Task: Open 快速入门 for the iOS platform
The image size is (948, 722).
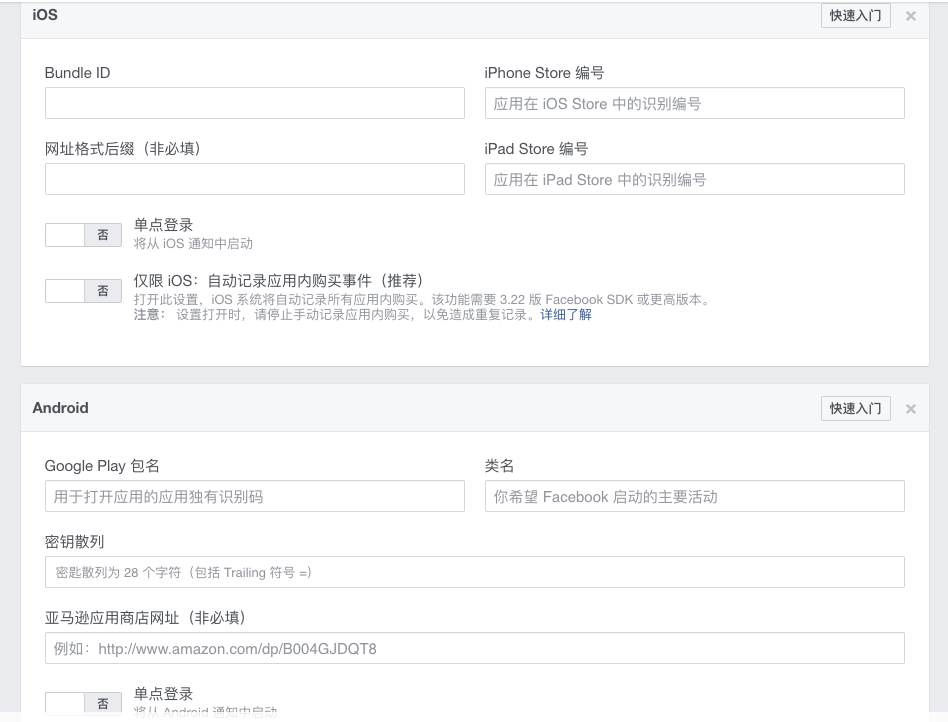Action: [855, 15]
